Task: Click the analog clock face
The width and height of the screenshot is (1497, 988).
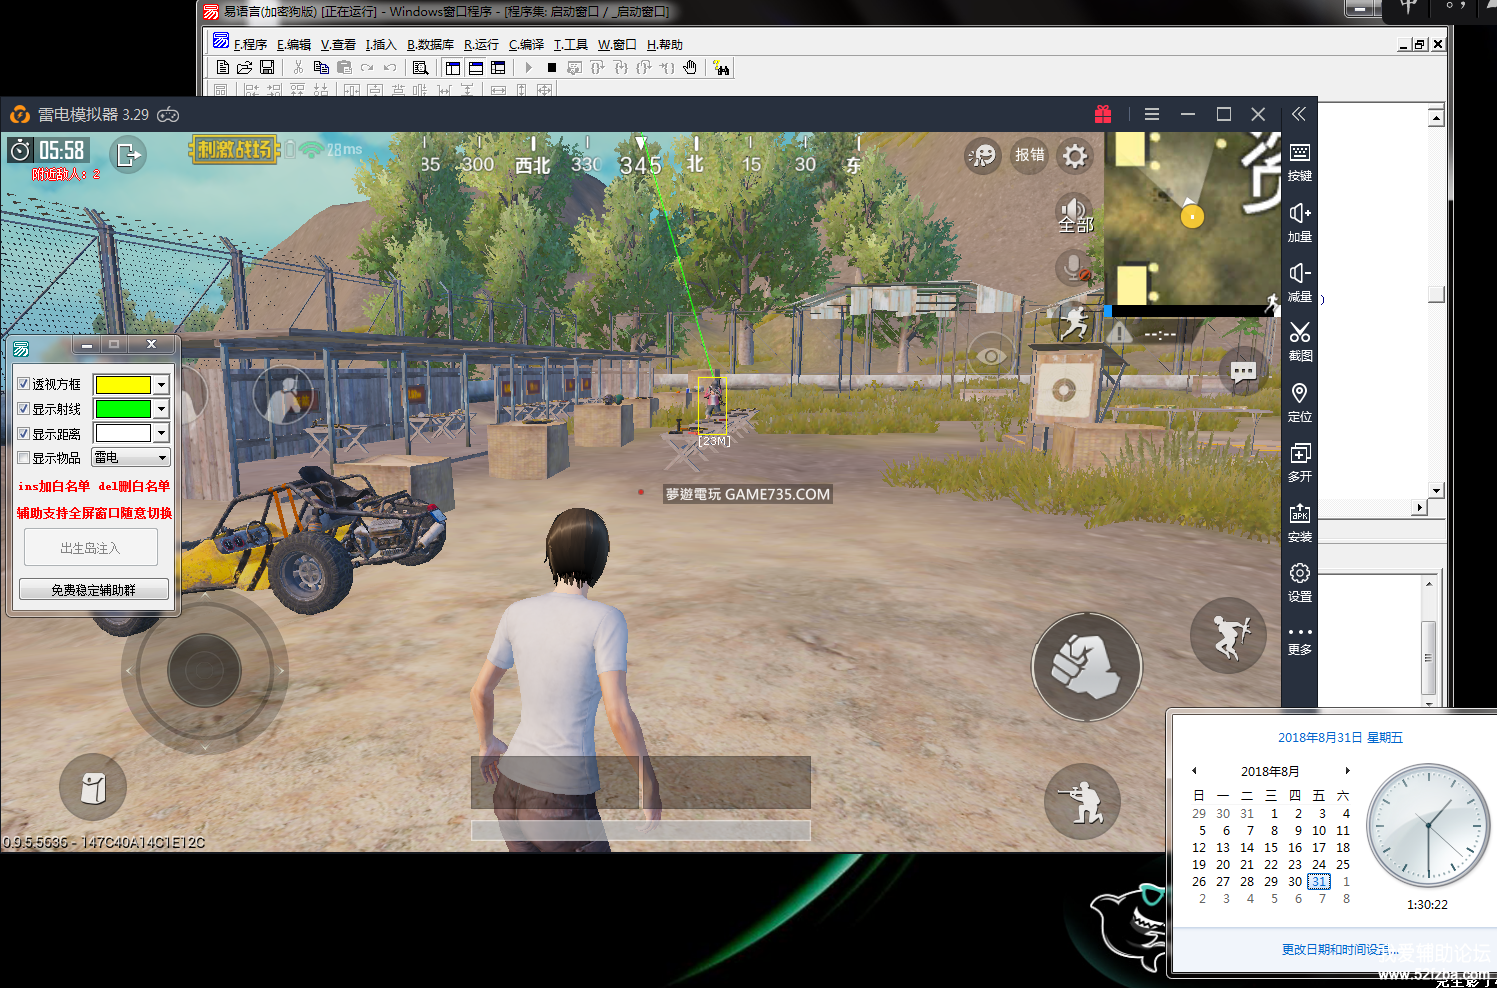Action: (1428, 826)
